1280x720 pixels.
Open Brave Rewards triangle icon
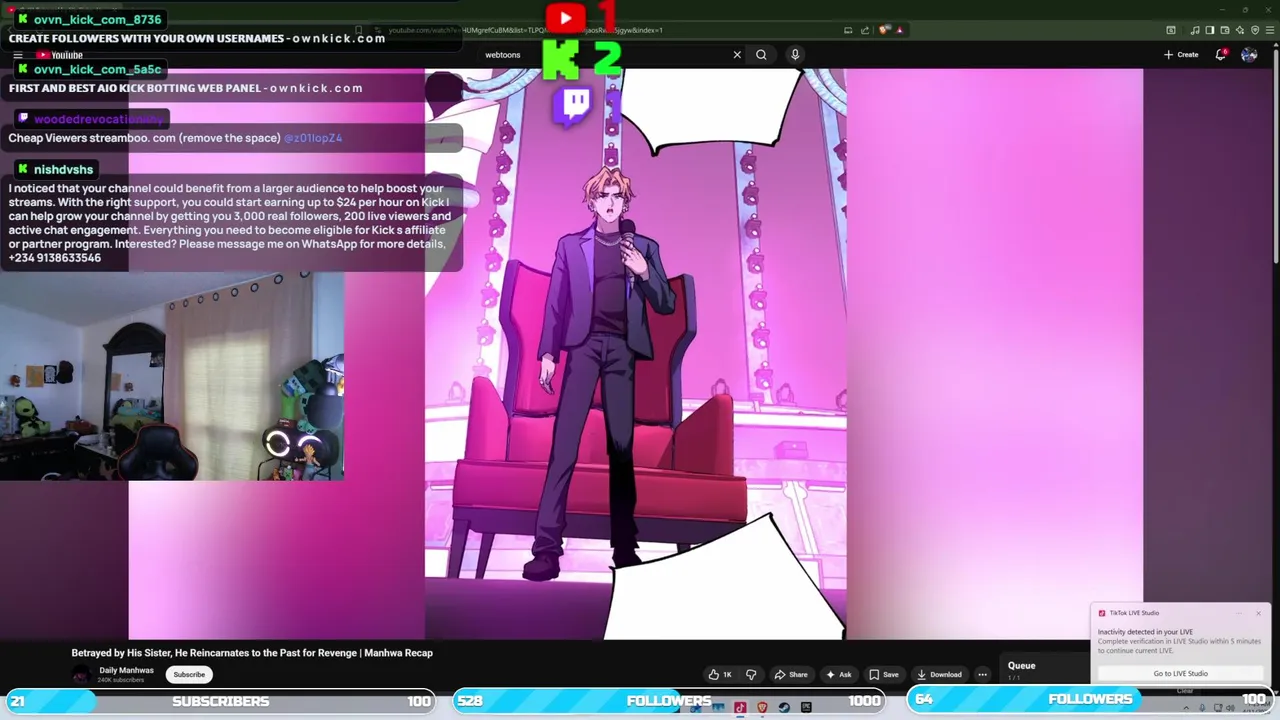(x=900, y=30)
